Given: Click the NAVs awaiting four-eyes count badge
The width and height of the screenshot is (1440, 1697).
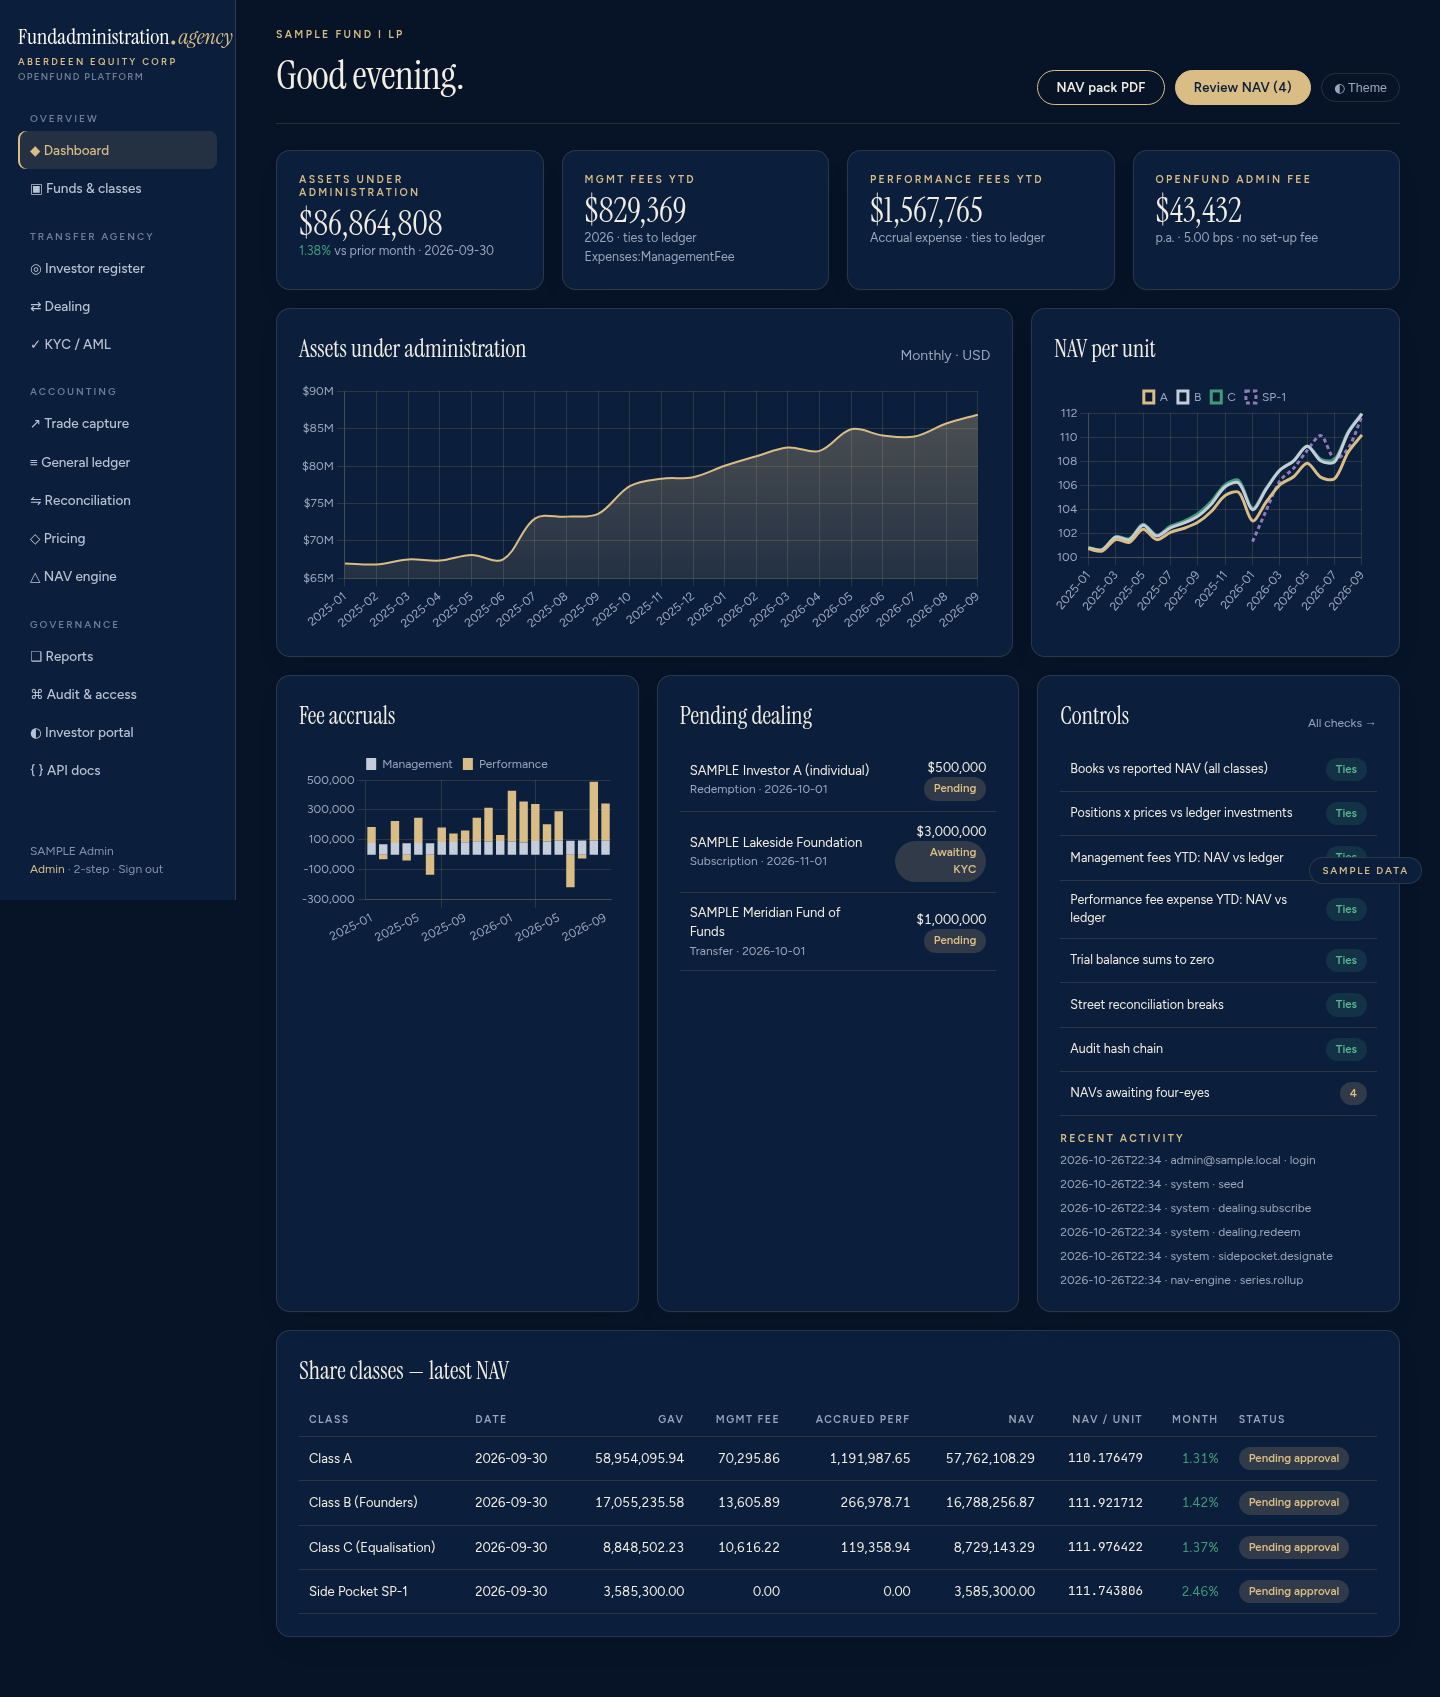Looking at the screenshot, I should point(1353,1093).
